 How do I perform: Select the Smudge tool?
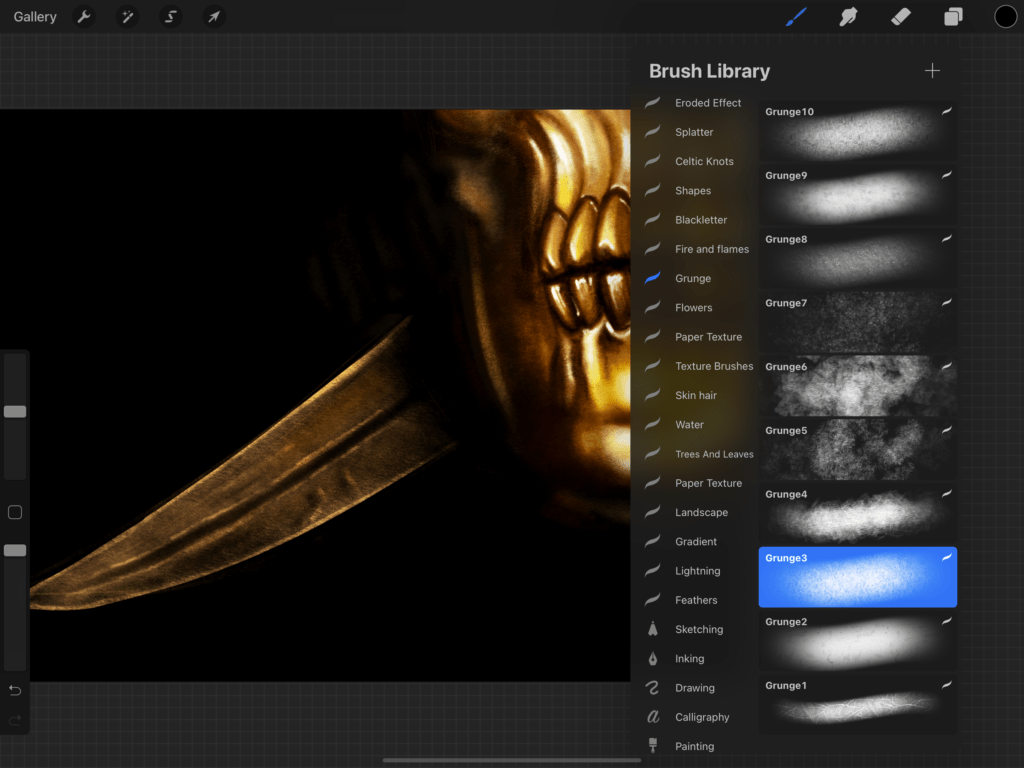[x=848, y=17]
